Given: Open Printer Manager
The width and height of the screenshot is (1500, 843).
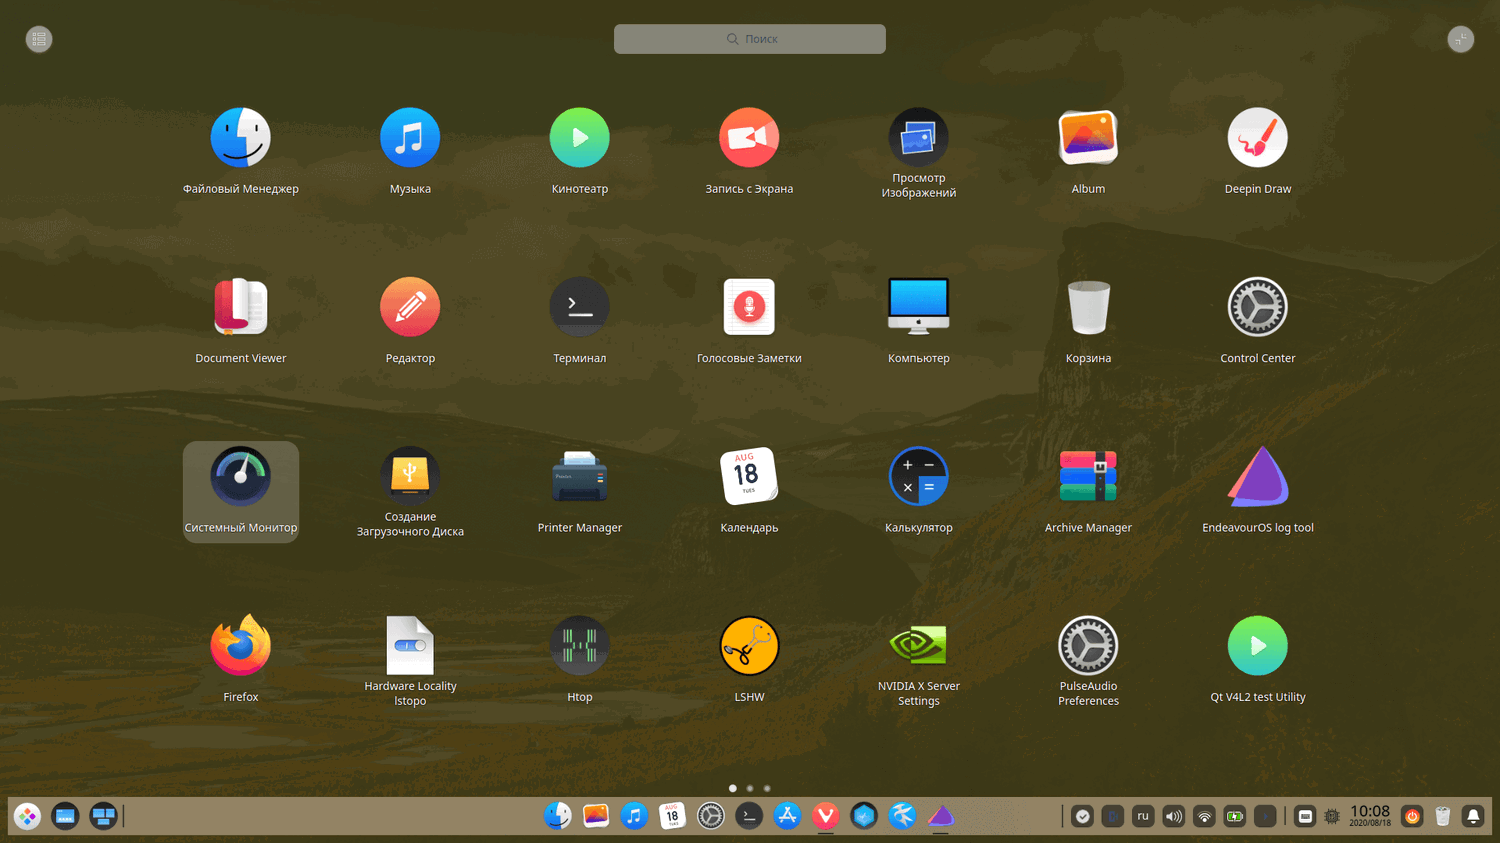Looking at the screenshot, I should click(x=580, y=477).
